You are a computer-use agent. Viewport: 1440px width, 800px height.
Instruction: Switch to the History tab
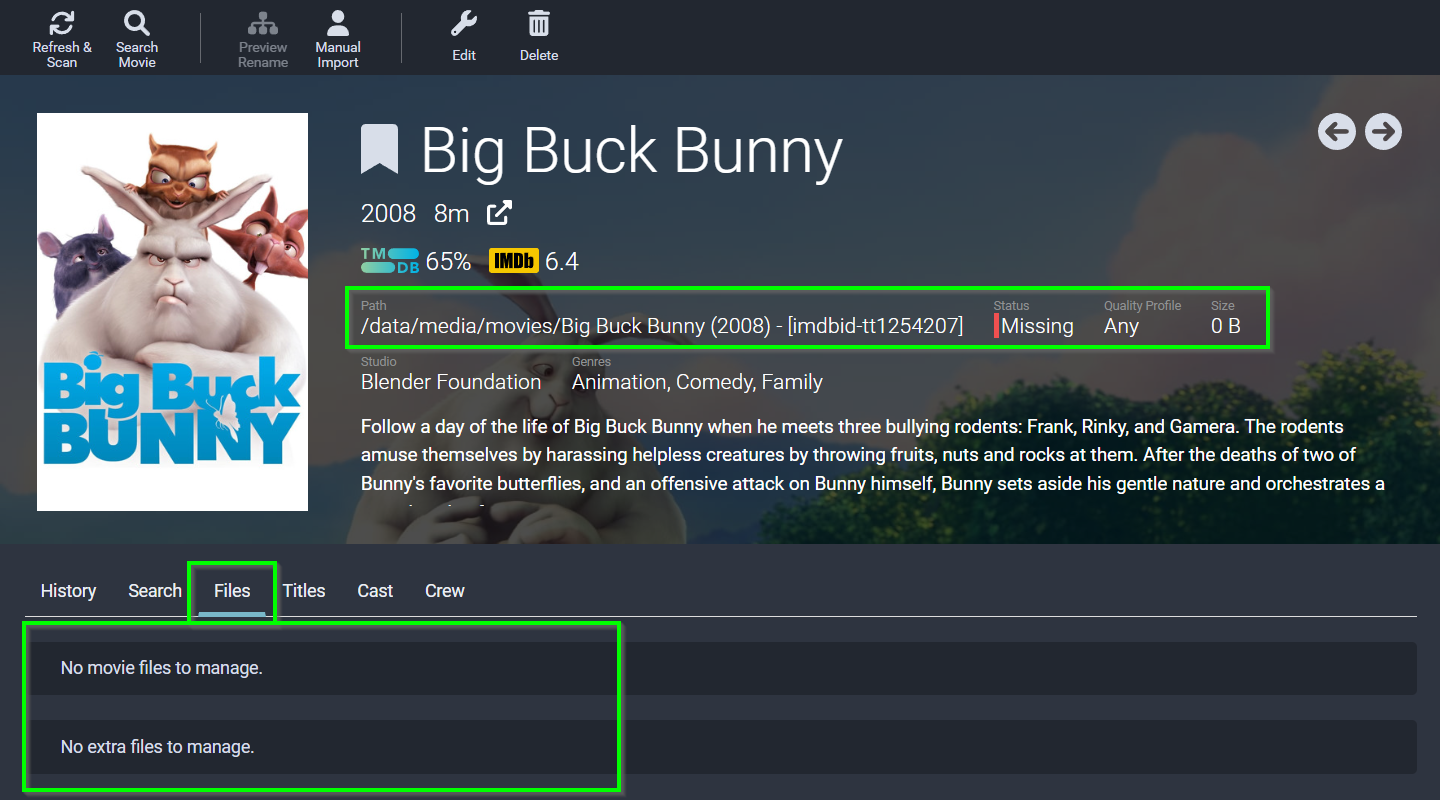(68, 591)
